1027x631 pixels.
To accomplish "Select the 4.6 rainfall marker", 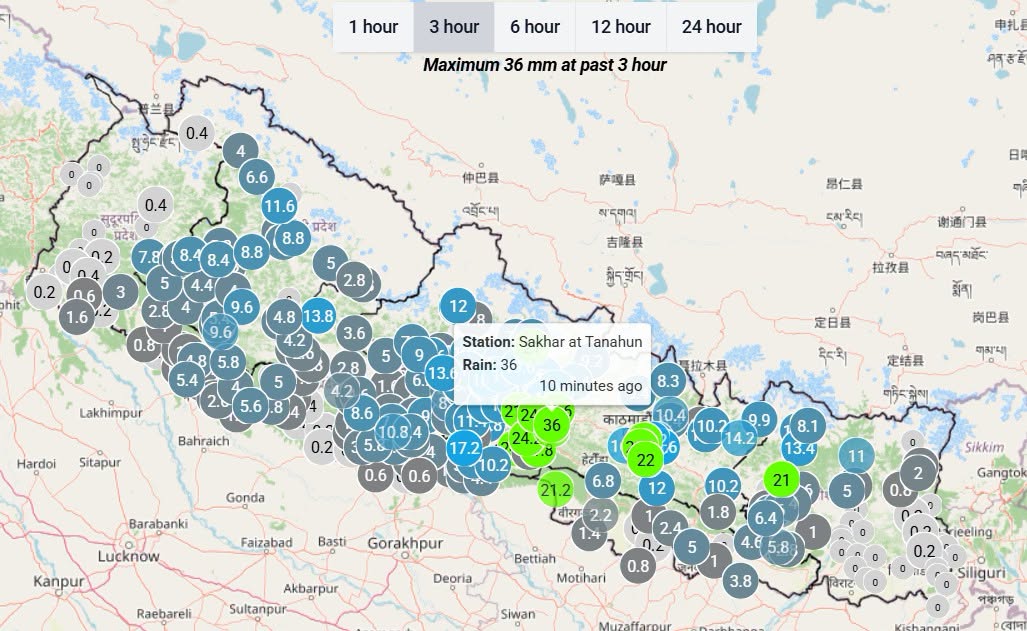I will (x=751, y=542).
